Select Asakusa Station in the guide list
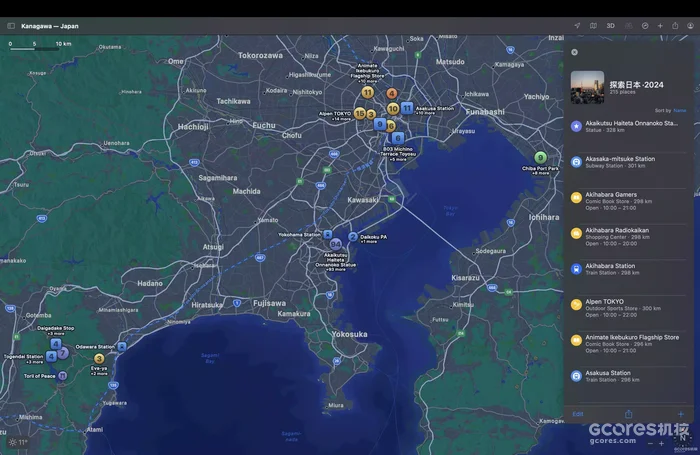700x455 pixels. [629, 376]
